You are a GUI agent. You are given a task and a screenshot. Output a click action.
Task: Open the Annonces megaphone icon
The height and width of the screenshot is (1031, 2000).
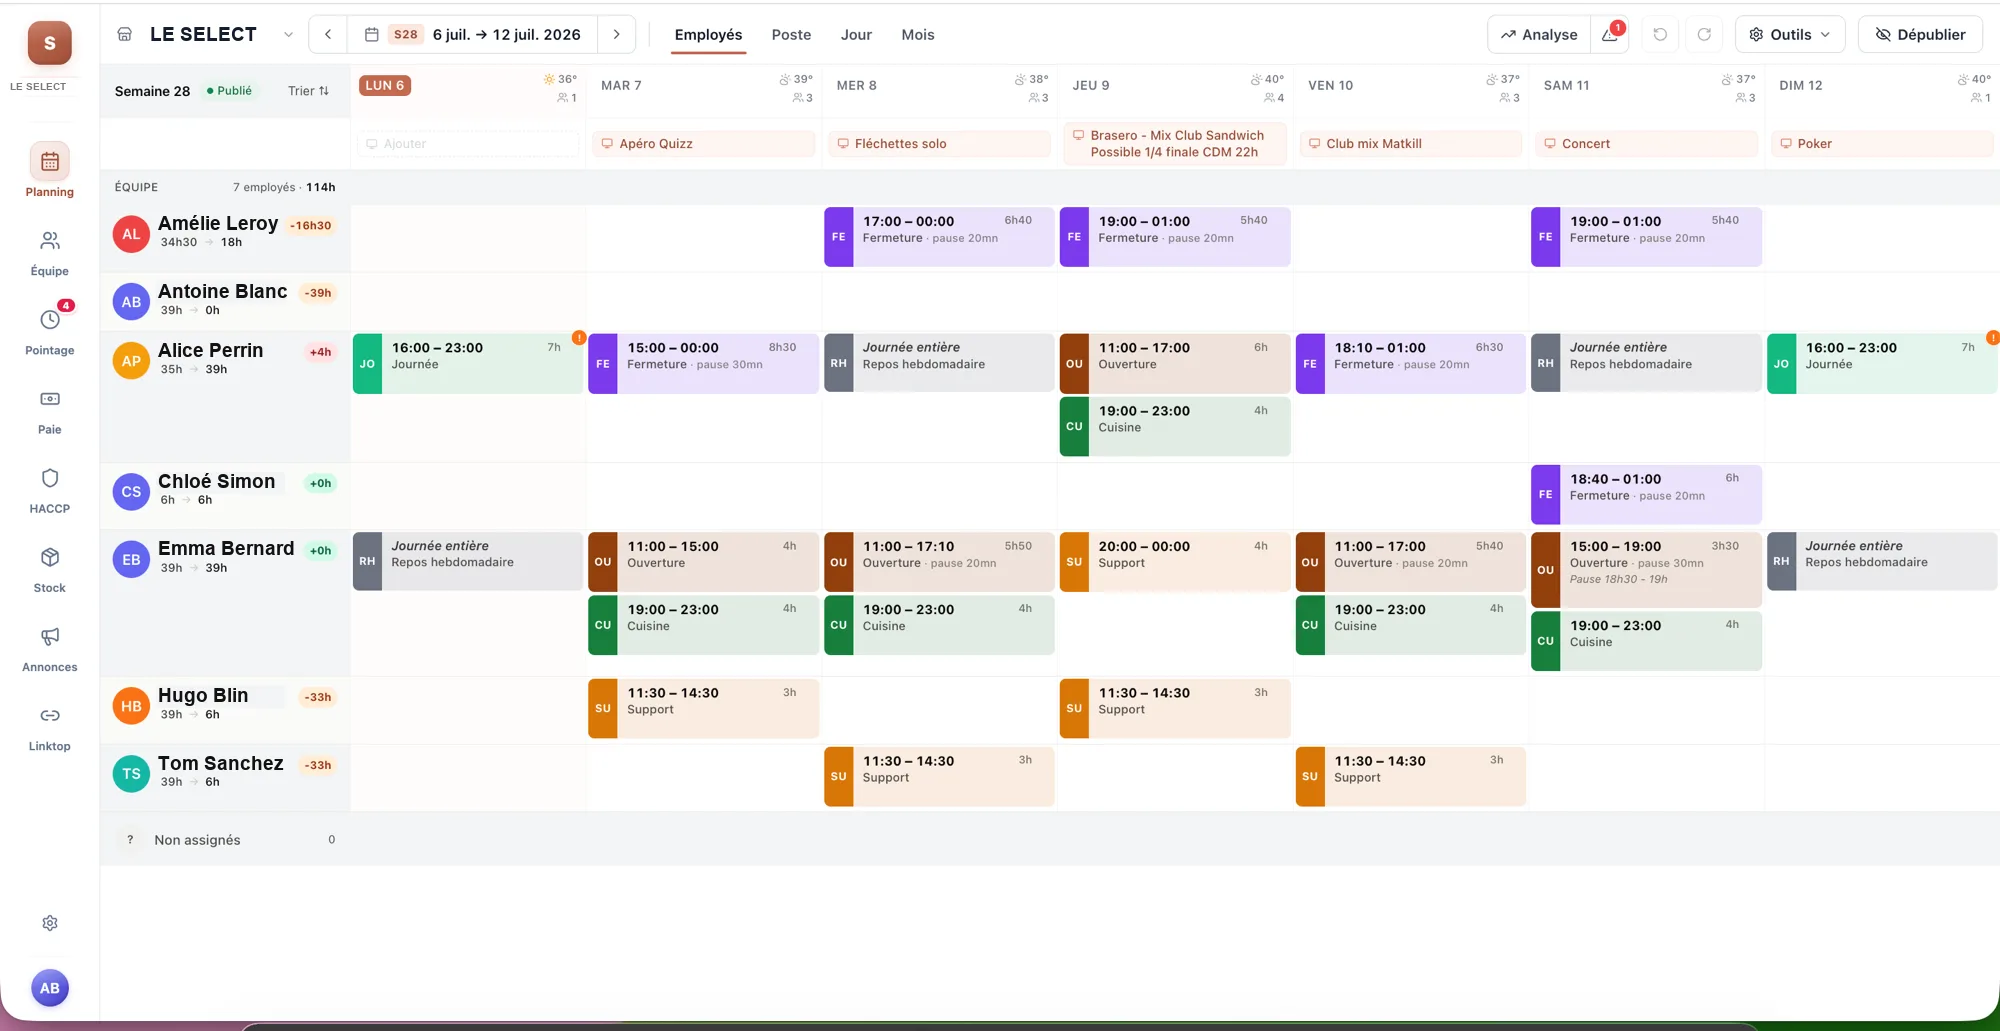pyautogui.click(x=50, y=636)
